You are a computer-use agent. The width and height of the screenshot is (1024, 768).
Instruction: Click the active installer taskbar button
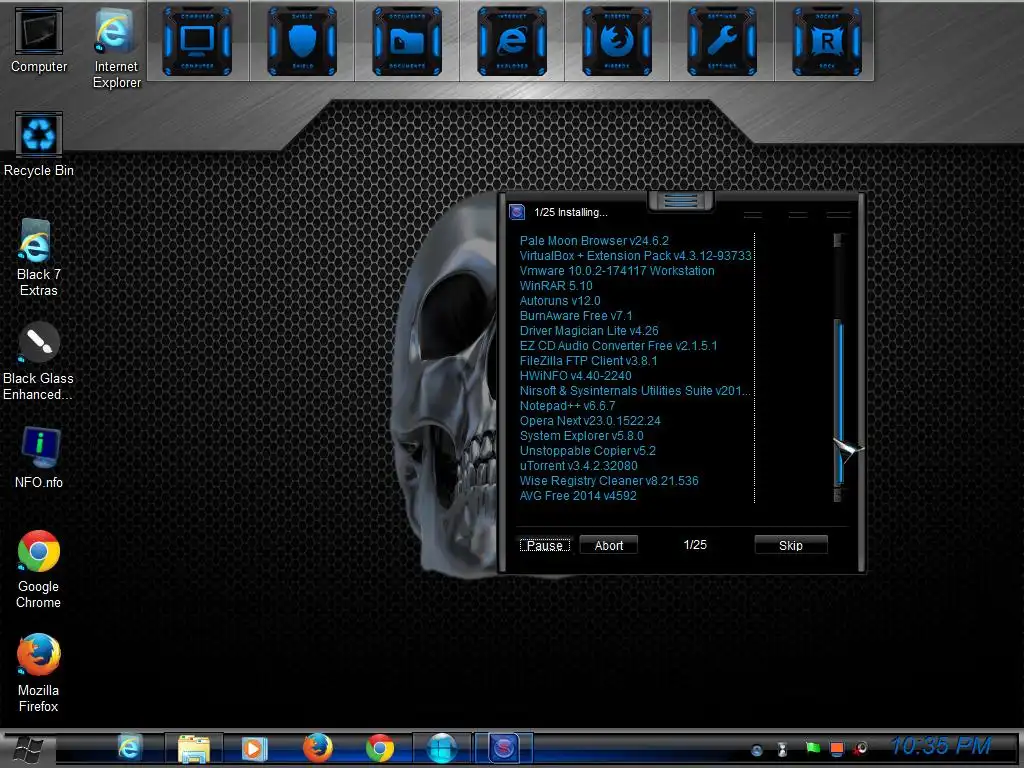[x=504, y=748]
